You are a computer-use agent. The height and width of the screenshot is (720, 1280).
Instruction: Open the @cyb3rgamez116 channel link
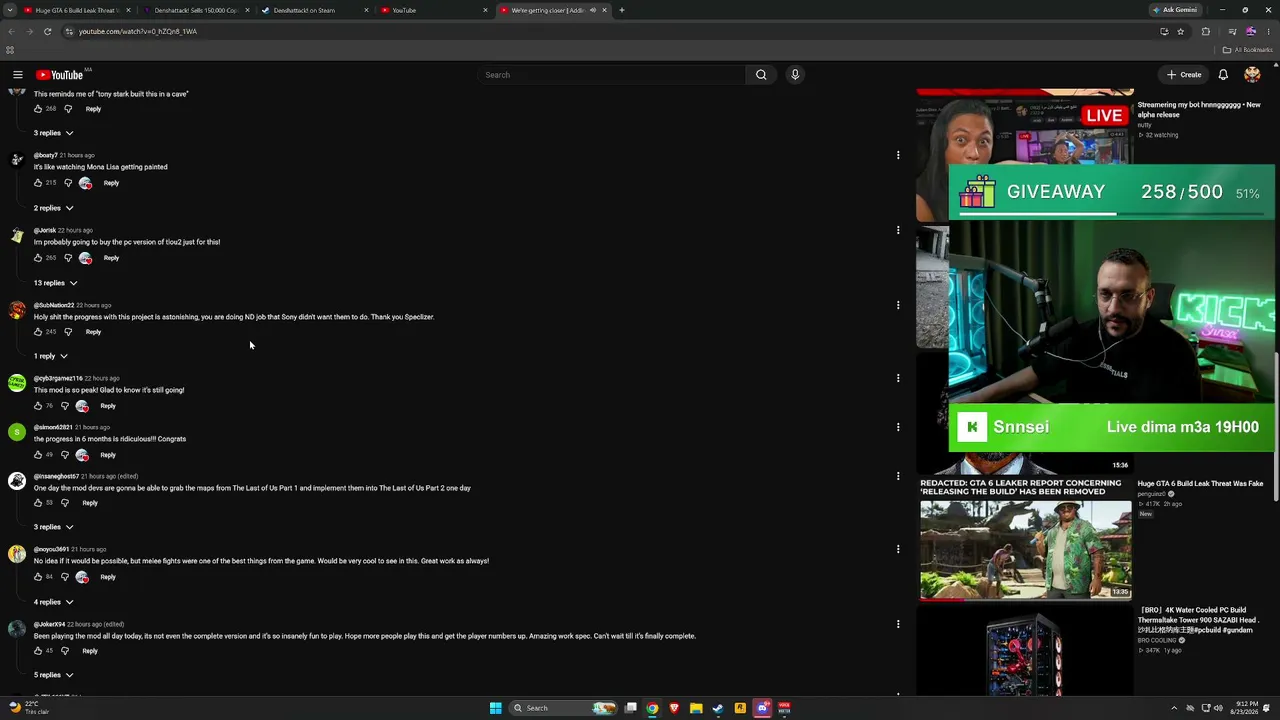tap(58, 378)
